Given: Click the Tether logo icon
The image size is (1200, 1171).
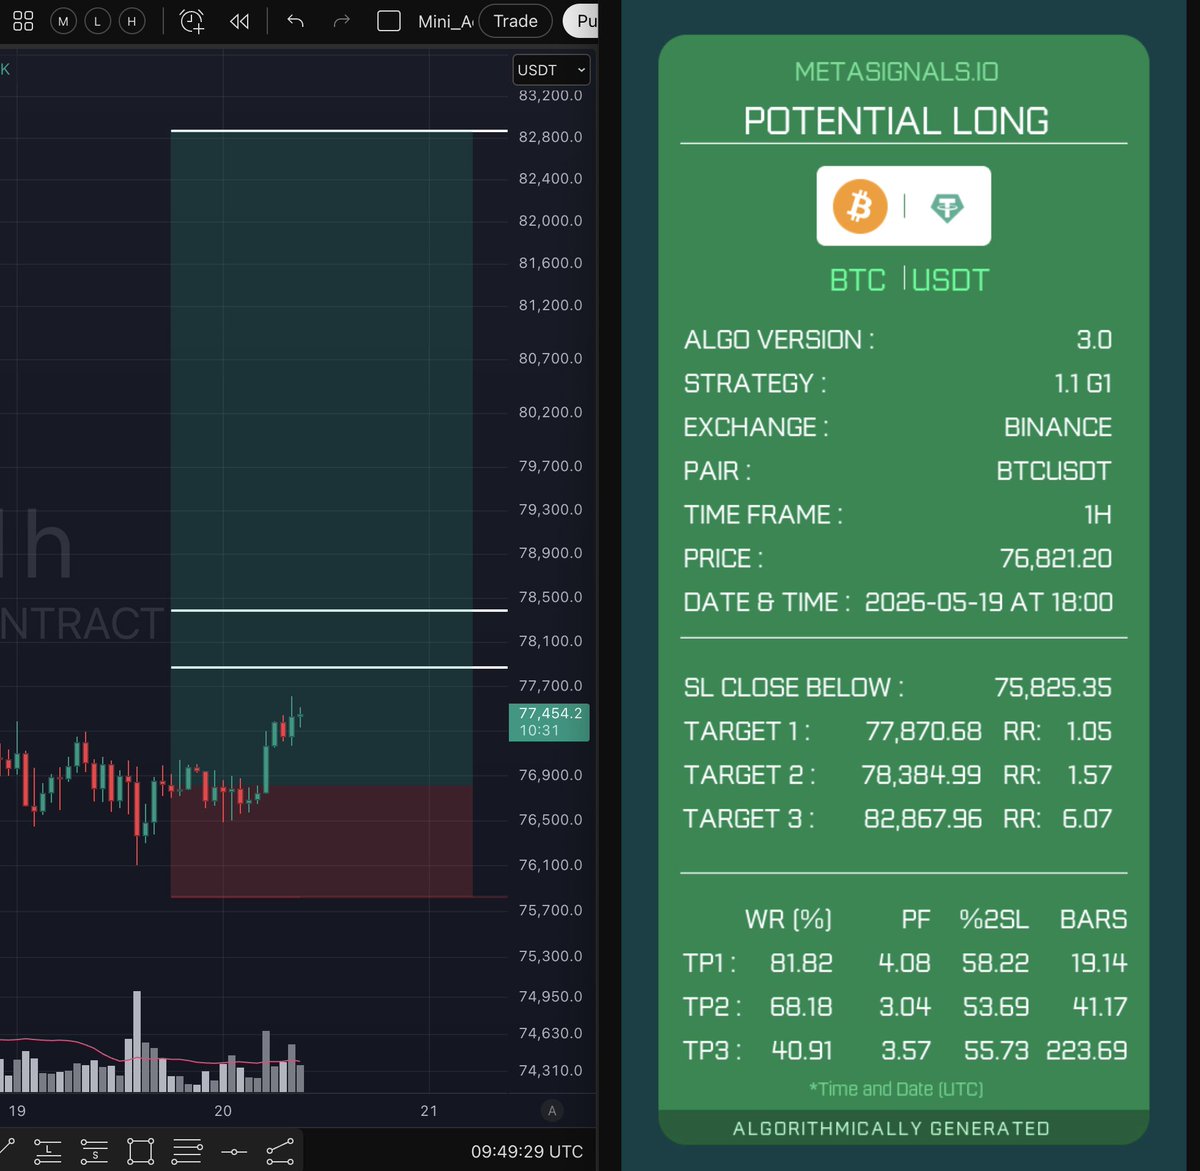Looking at the screenshot, I should 947,207.
